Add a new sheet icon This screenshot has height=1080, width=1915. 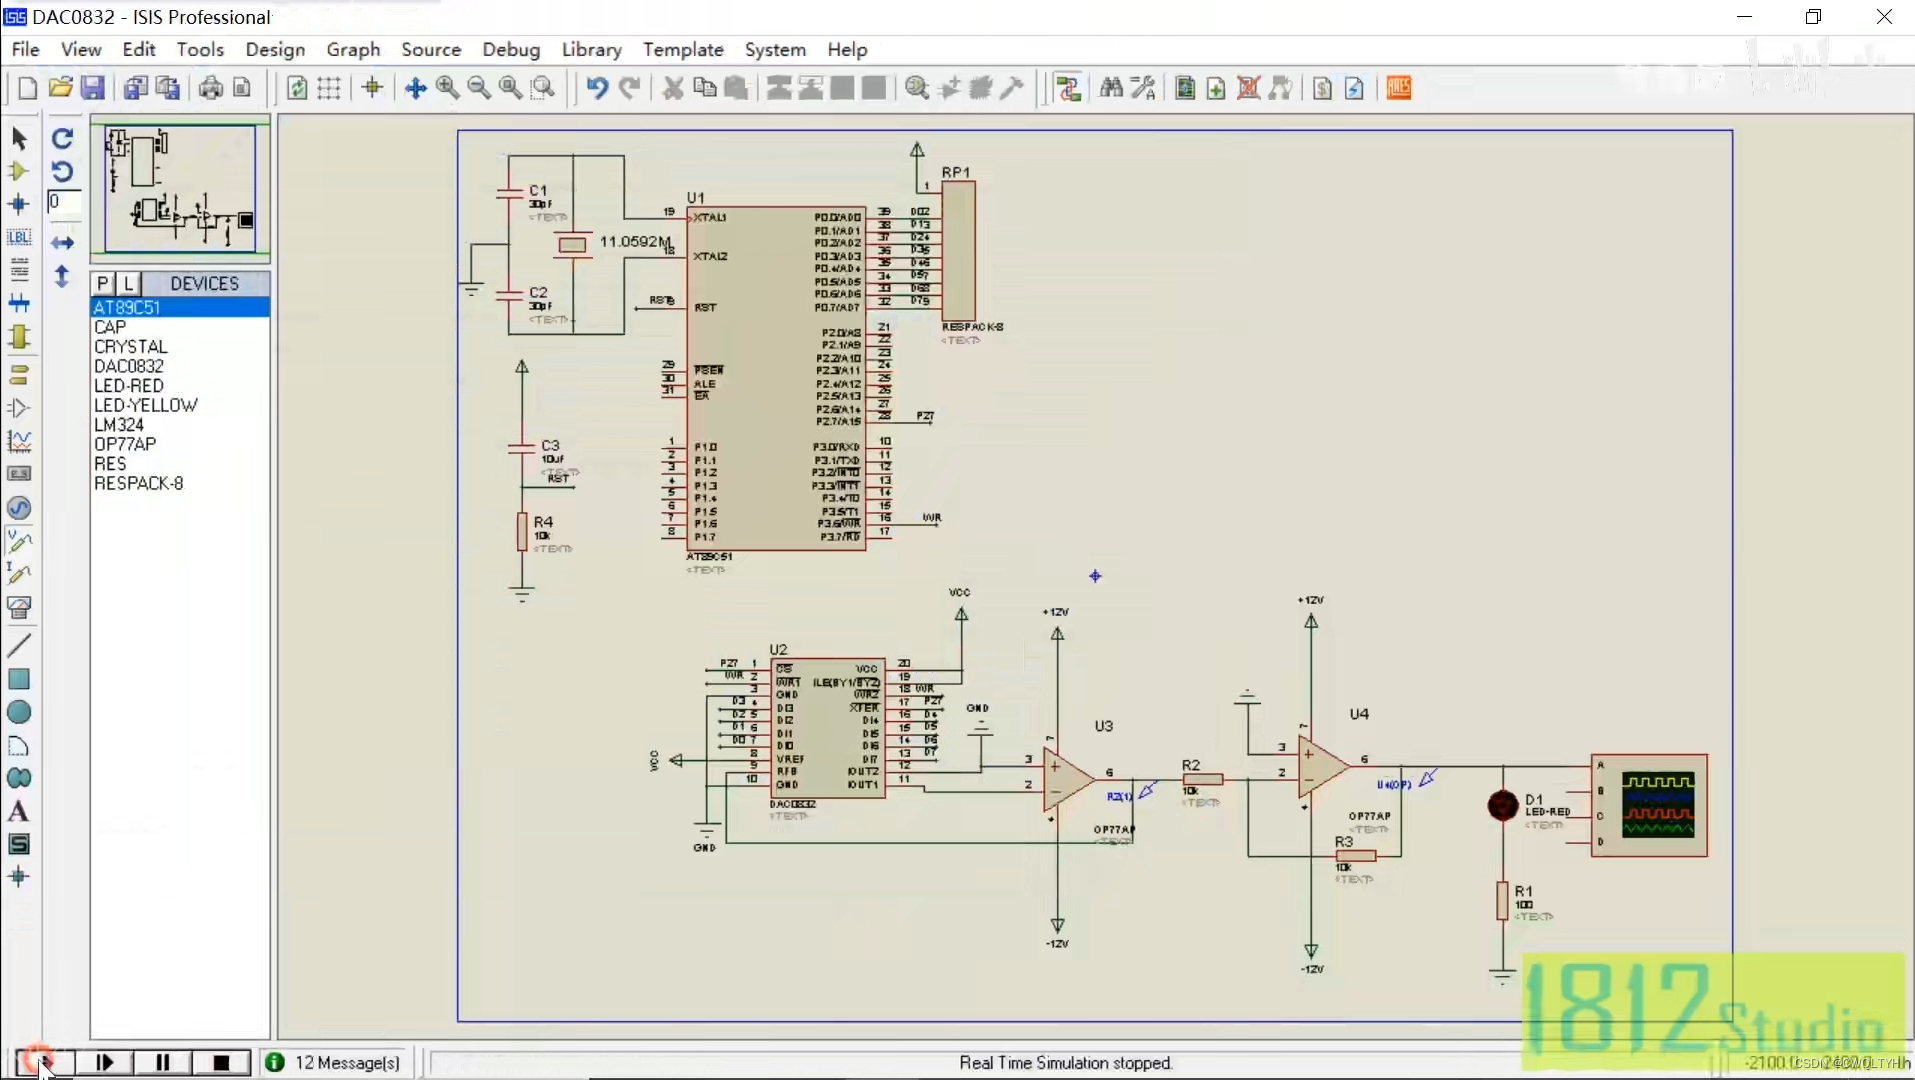coord(1216,88)
